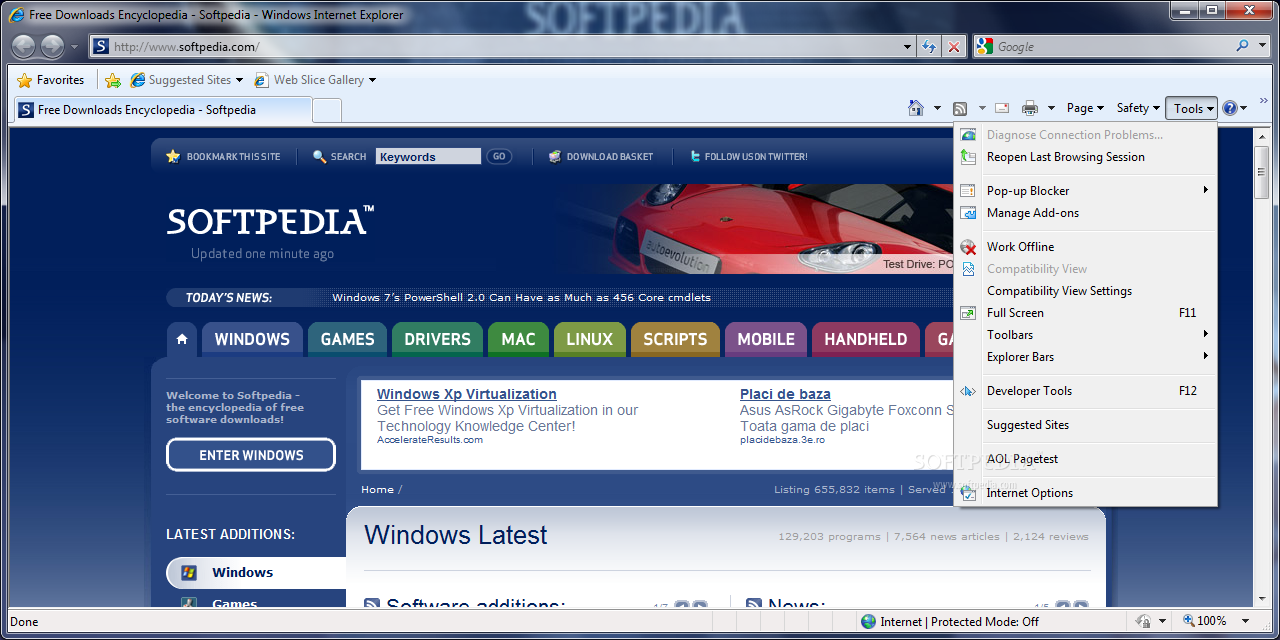Click the Twitter bird icon
1280x640 pixels.
click(x=695, y=156)
